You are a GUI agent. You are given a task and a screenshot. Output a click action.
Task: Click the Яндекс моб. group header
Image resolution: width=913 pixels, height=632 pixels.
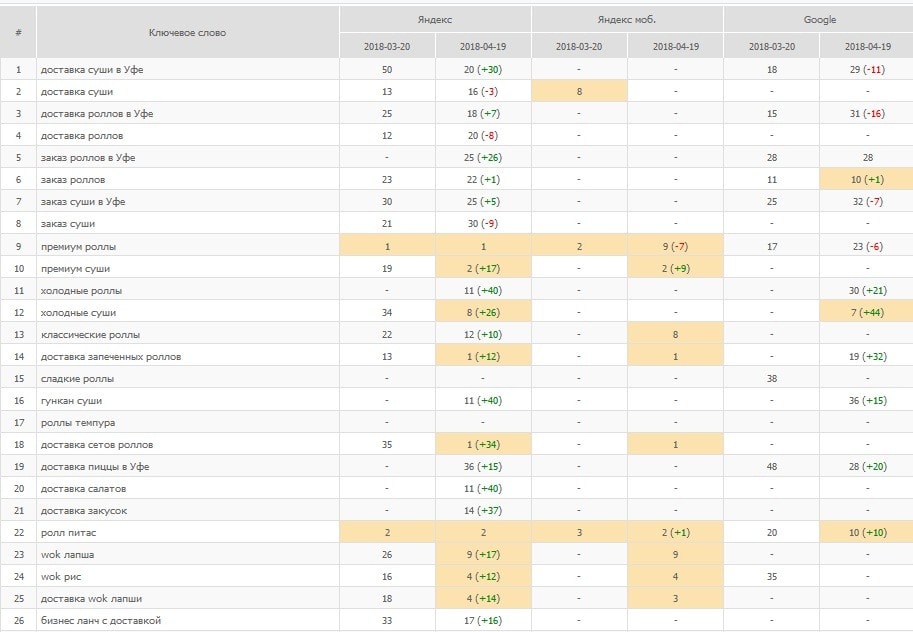(627, 19)
